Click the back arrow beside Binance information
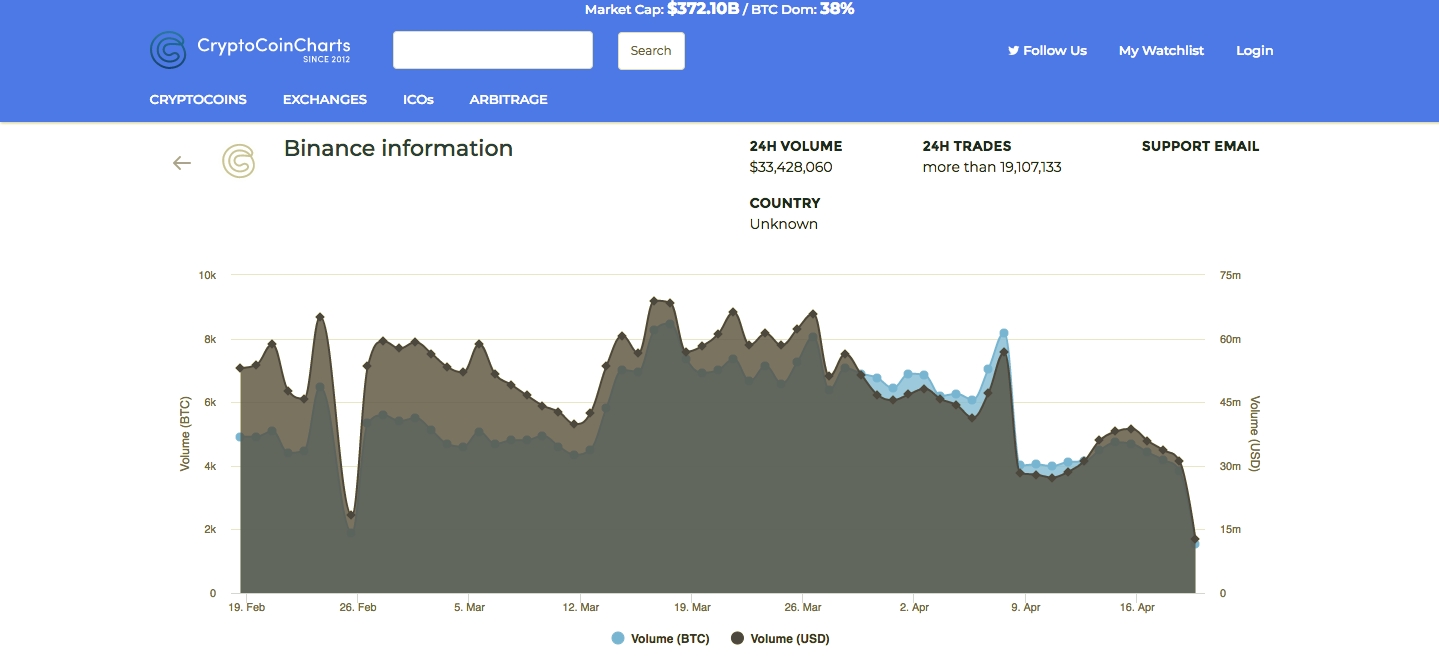 pos(182,163)
